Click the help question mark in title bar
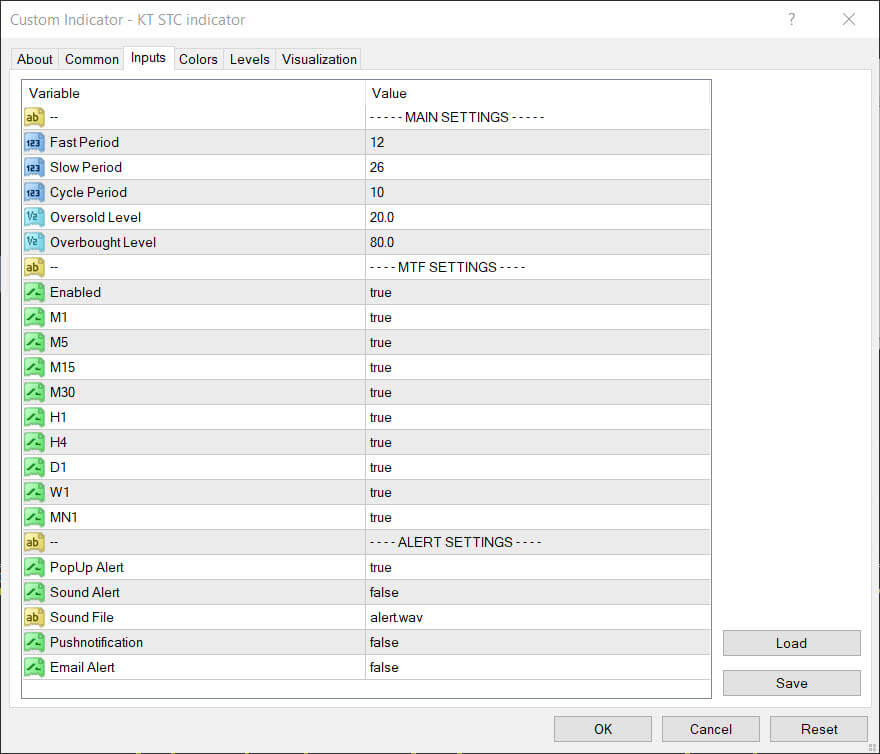Screen dimensions: 880x754 tap(791, 20)
